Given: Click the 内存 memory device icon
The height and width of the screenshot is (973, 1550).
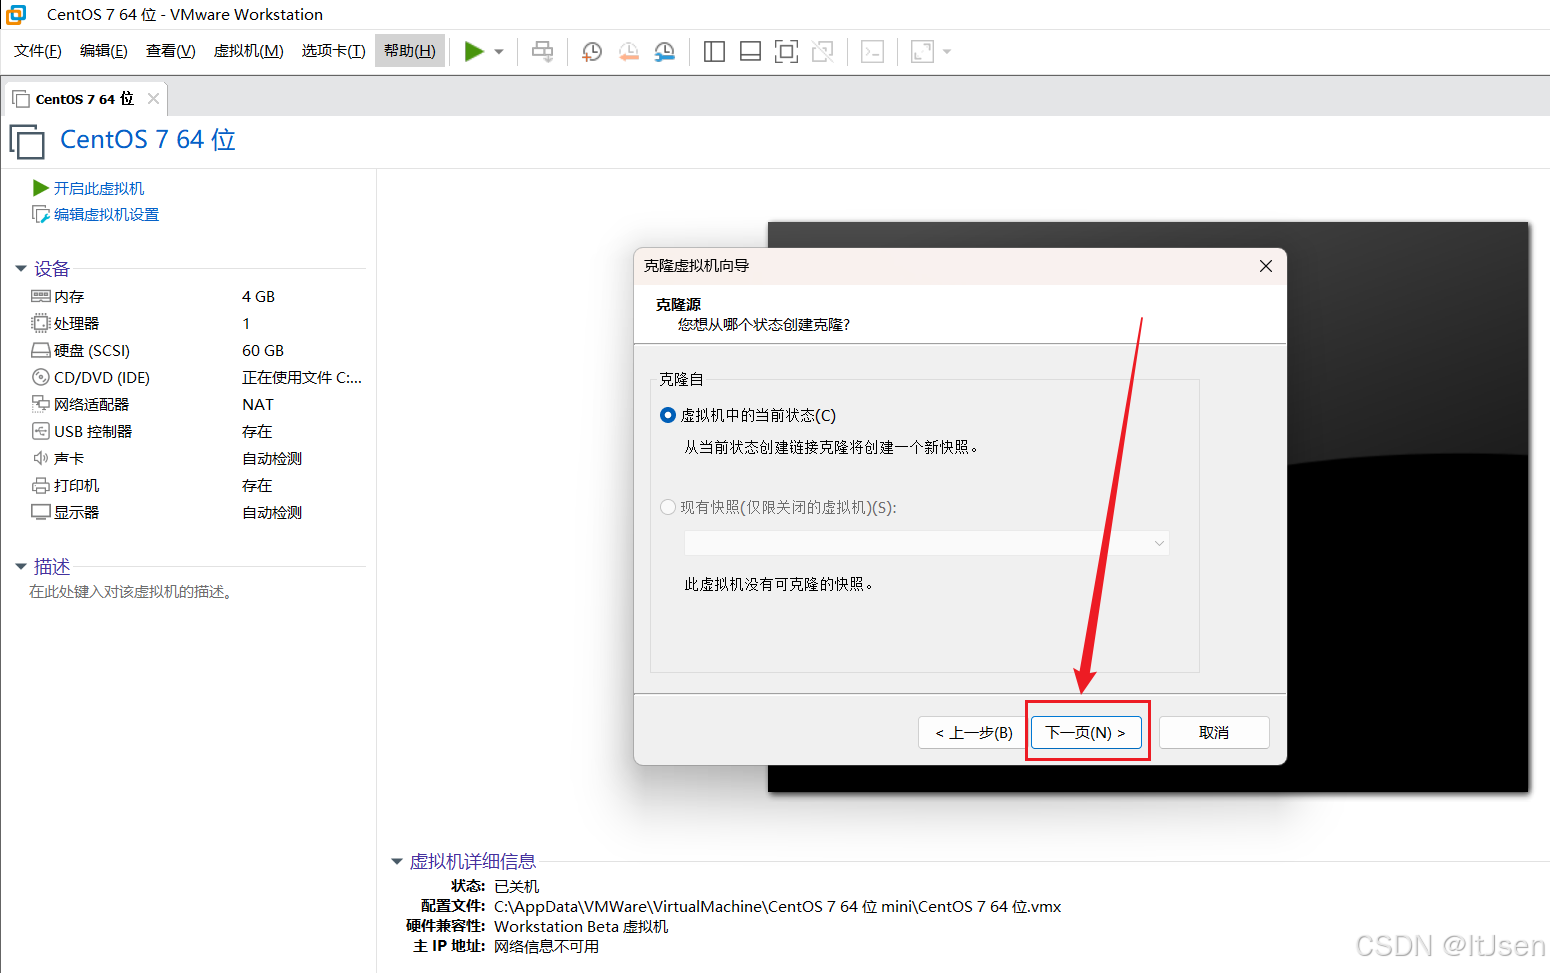Looking at the screenshot, I should (41, 296).
